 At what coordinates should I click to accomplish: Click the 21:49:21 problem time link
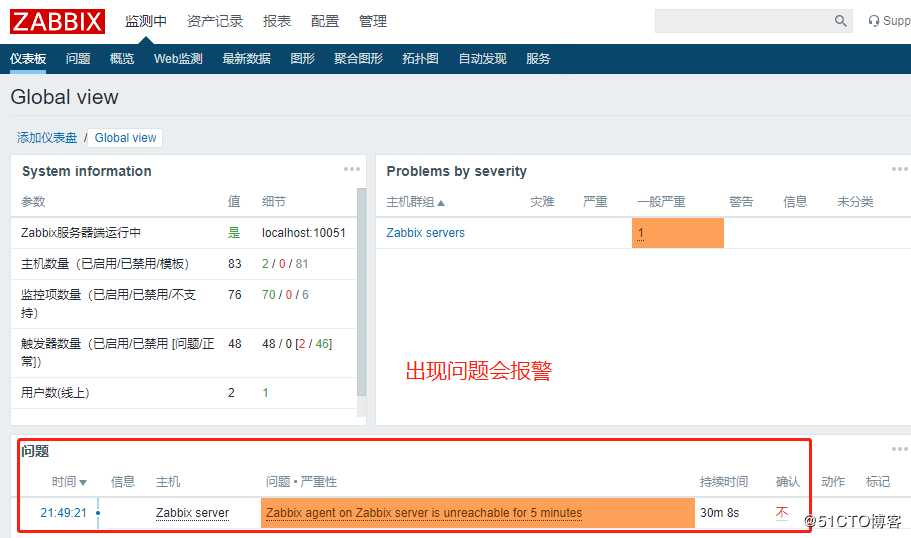pos(63,513)
